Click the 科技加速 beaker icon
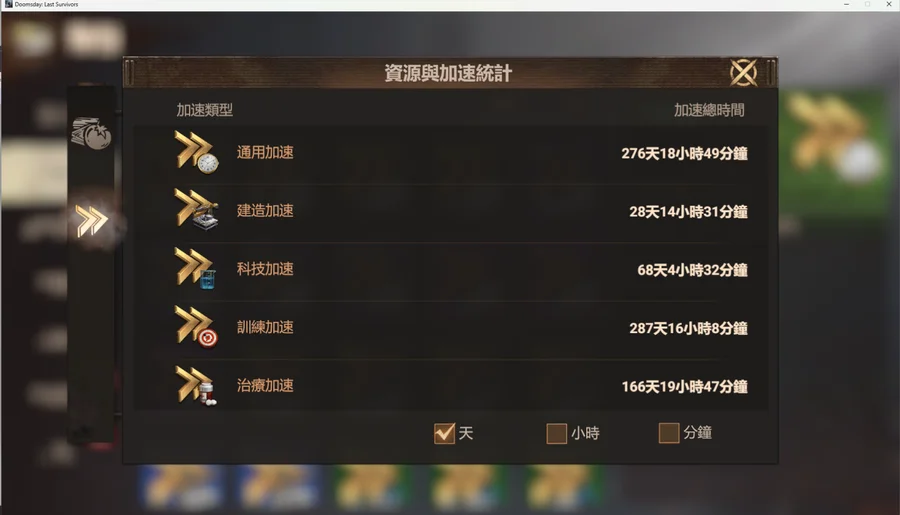Viewport: 900px width, 515px height. pyautogui.click(x=196, y=269)
